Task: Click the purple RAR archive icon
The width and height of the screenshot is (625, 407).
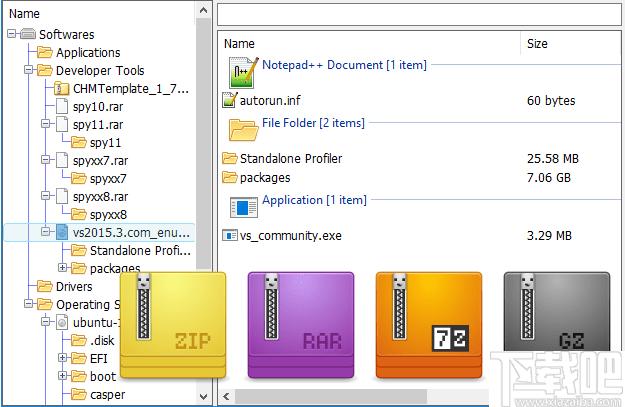Action: [301, 325]
